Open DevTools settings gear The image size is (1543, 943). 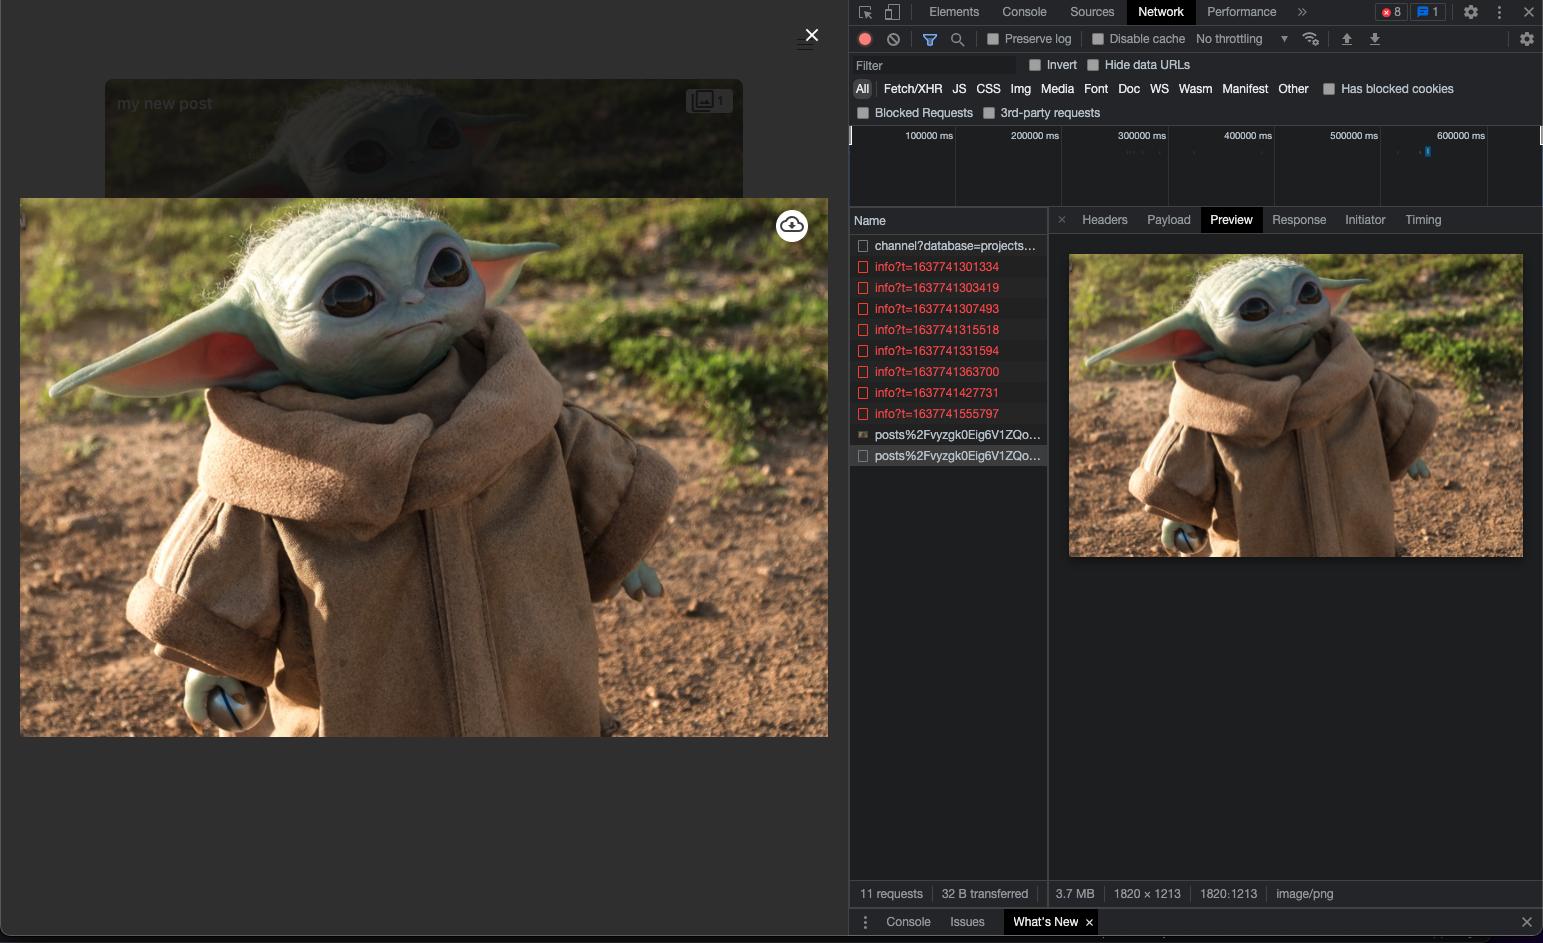1471,12
